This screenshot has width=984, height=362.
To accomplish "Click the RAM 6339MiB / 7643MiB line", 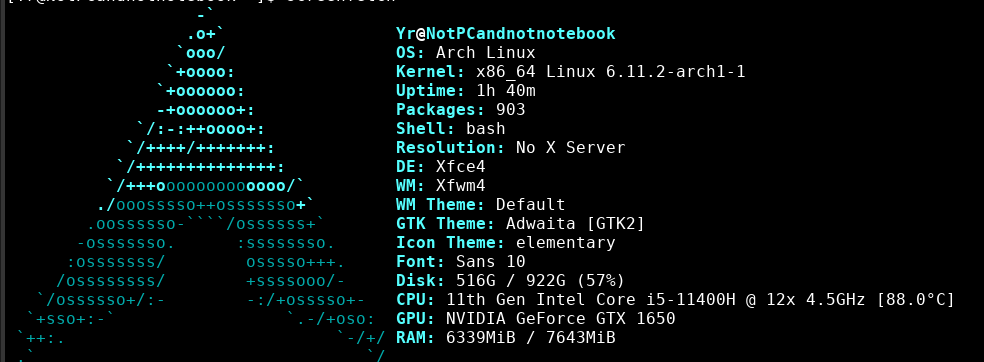I will 506,338.
